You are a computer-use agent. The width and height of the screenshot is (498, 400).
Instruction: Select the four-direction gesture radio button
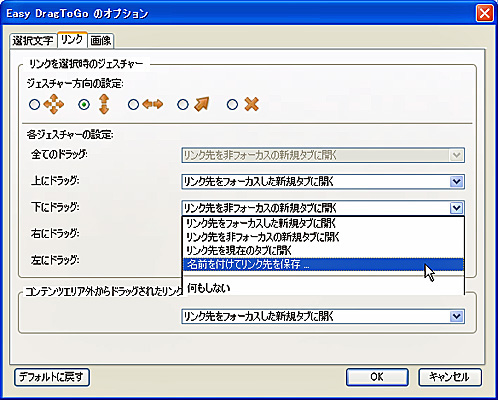(x=35, y=105)
